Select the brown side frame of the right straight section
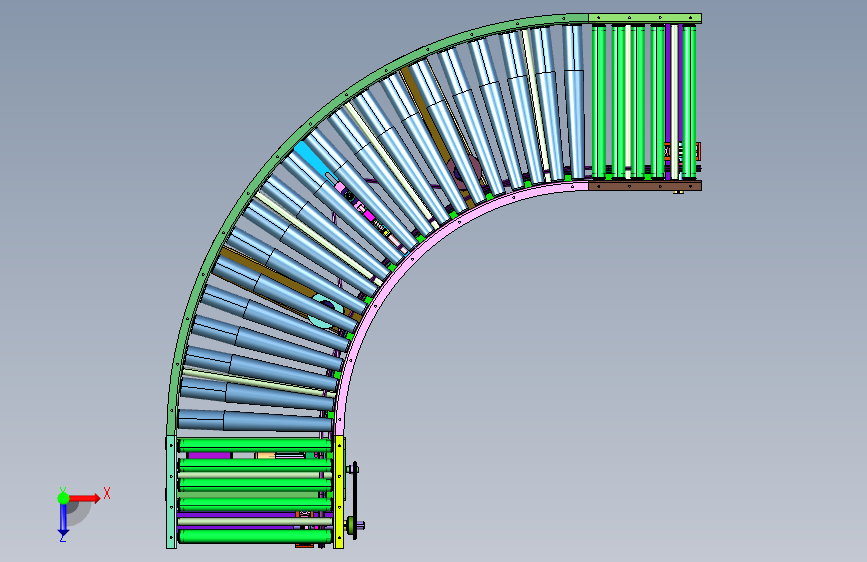The width and height of the screenshot is (867, 562). 645,185
